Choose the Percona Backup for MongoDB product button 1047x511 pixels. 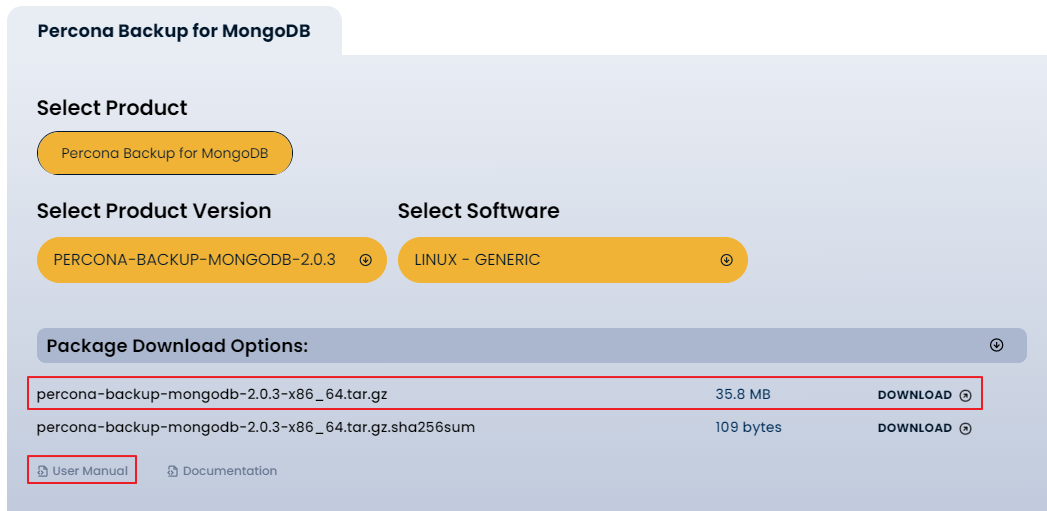tap(165, 153)
